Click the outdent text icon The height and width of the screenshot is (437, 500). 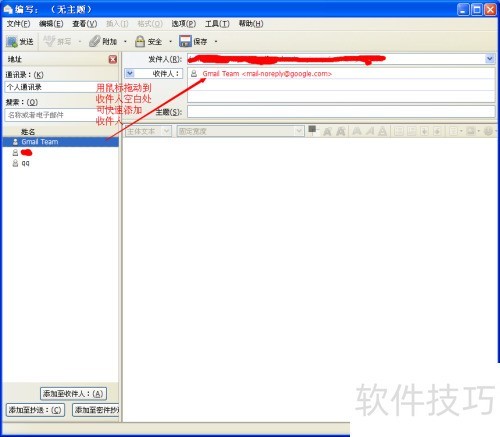[x=424, y=131]
